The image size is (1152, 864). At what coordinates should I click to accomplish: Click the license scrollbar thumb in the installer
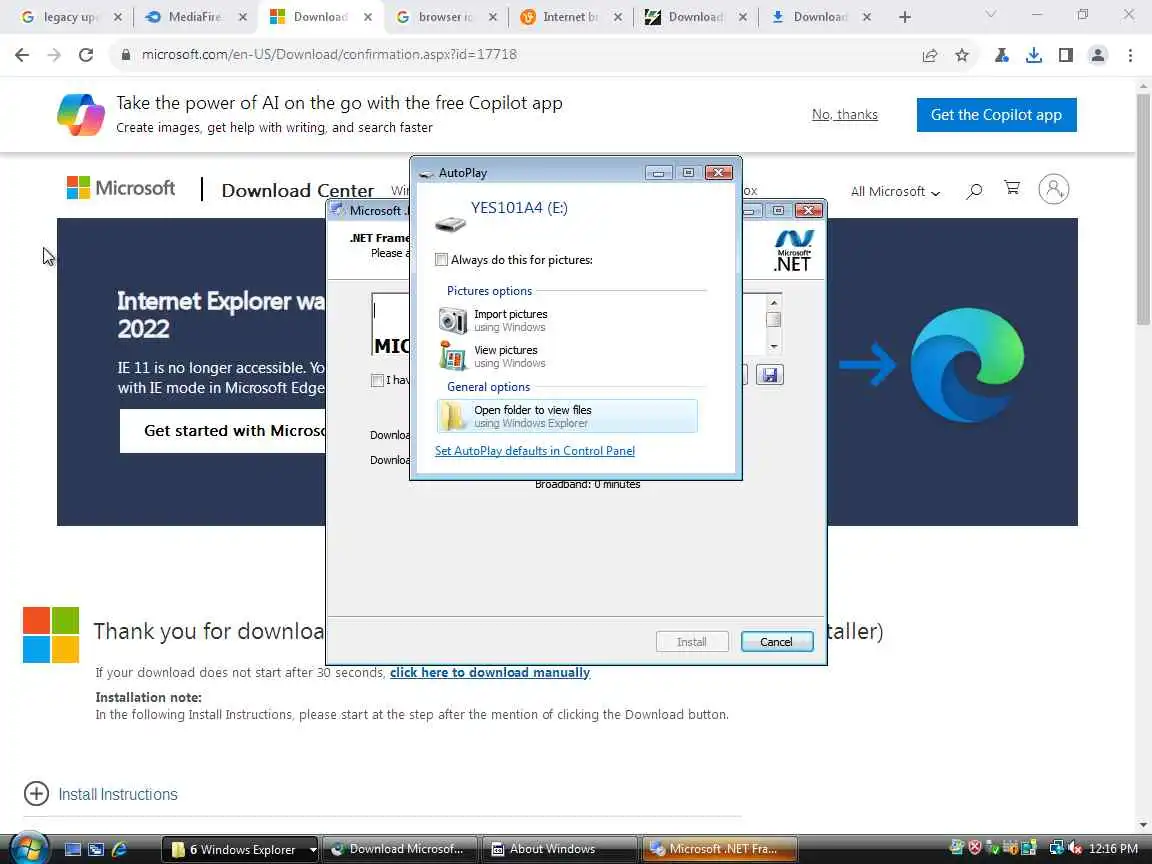(774, 320)
